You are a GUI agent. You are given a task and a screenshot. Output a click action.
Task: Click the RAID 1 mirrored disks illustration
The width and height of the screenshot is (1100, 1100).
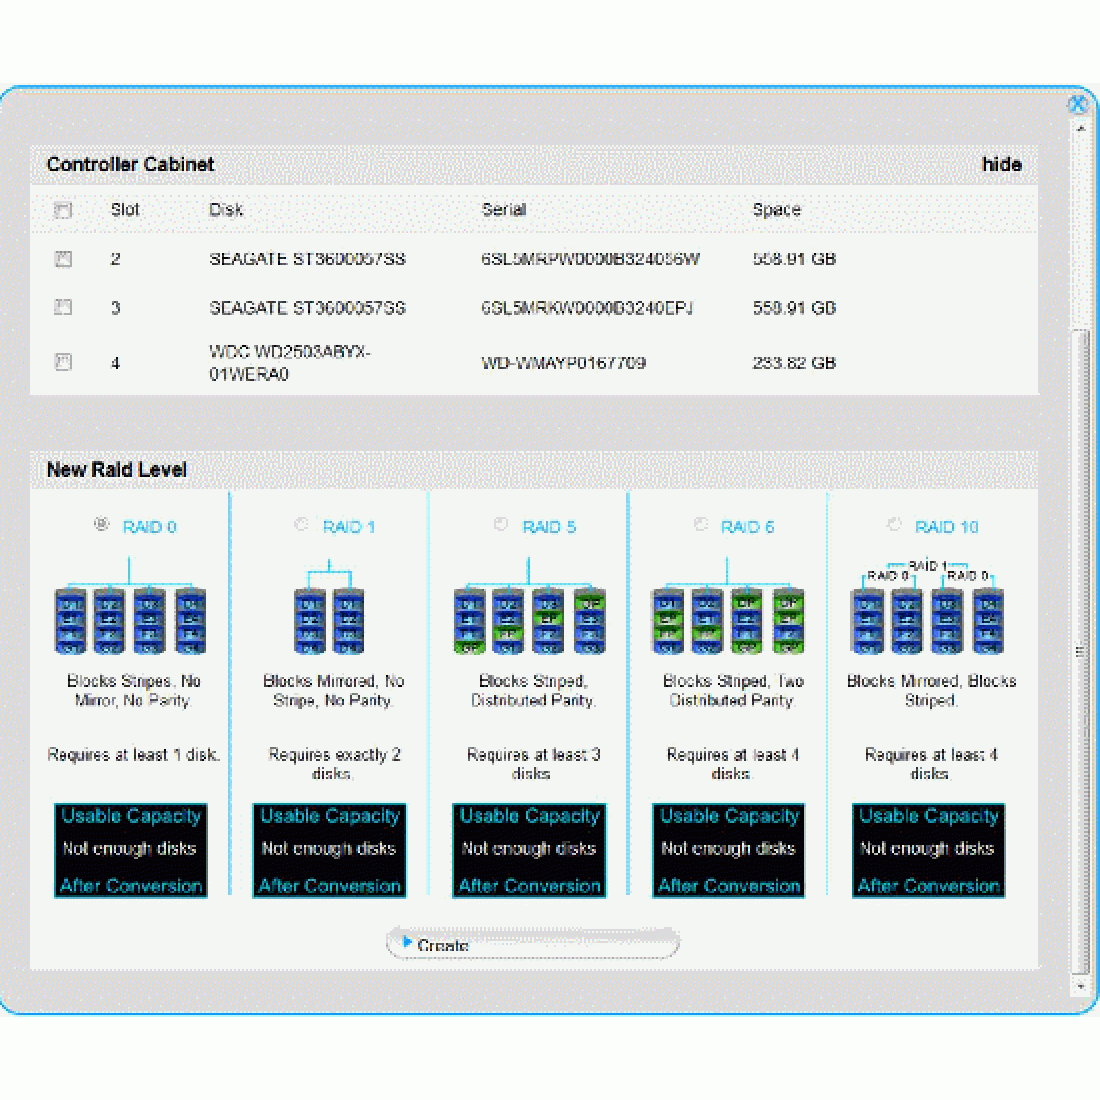pyautogui.click(x=330, y=618)
